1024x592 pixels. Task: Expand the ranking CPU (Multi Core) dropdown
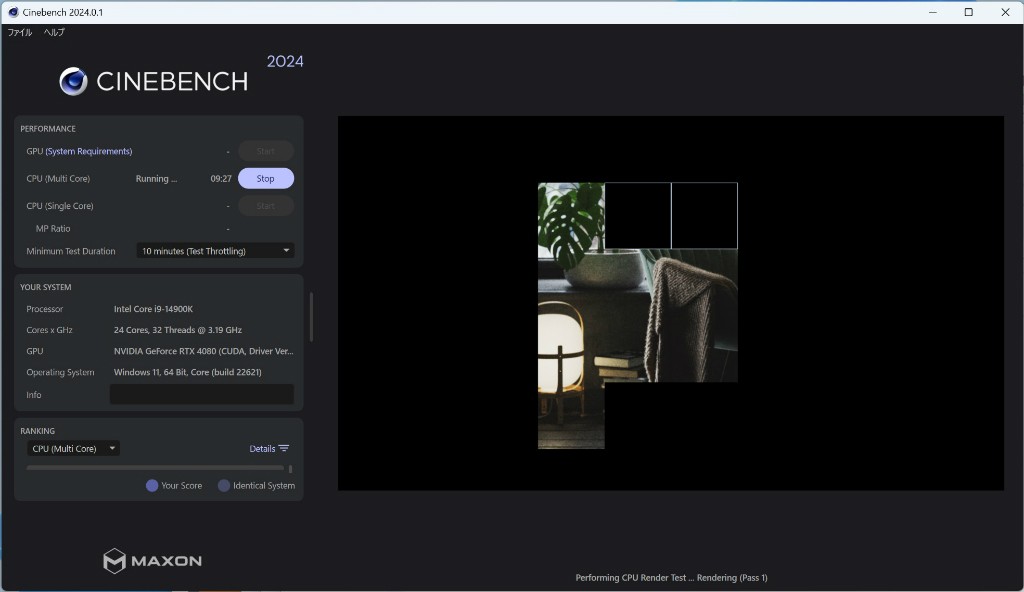coord(74,449)
